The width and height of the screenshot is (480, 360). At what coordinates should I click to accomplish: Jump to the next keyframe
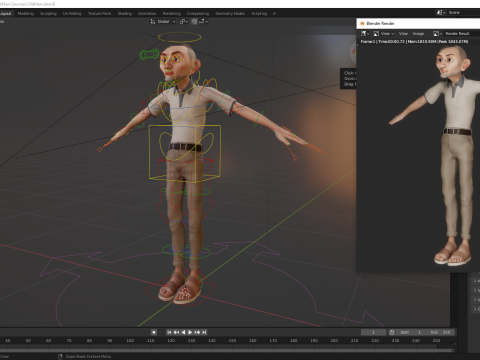tap(197, 332)
